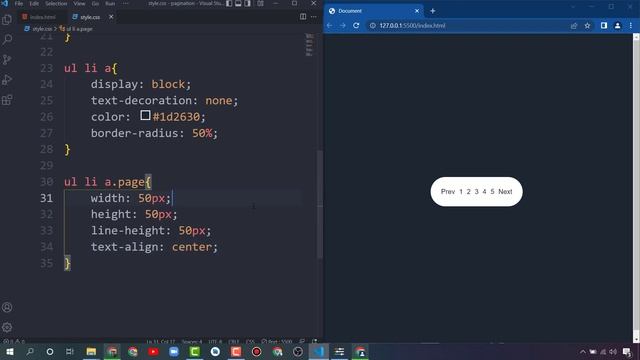The height and width of the screenshot is (360, 640).
Task: Click the Prev pagination link
Action: tap(448, 192)
